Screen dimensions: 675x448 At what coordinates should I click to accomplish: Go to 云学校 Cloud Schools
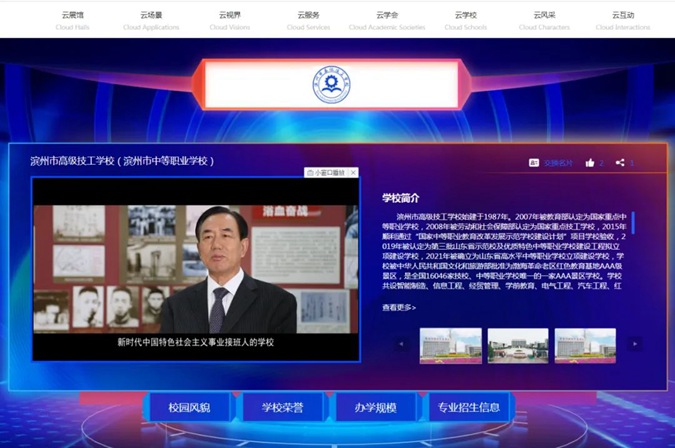tap(466, 20)
